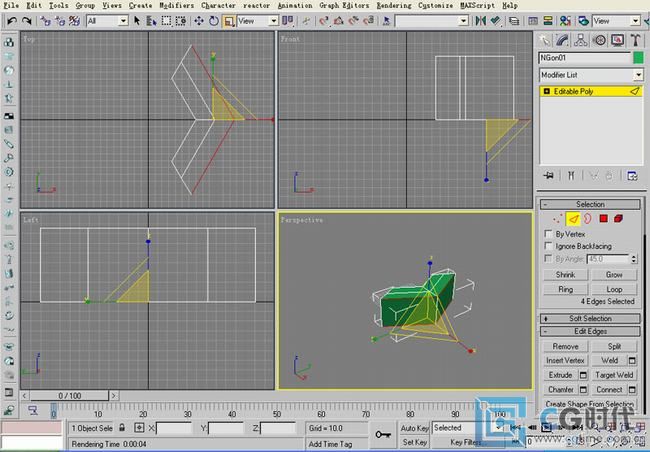Toggle the selection lock padlock icon
The height and width of the screenshot is (452, 650).
[122, 428]
